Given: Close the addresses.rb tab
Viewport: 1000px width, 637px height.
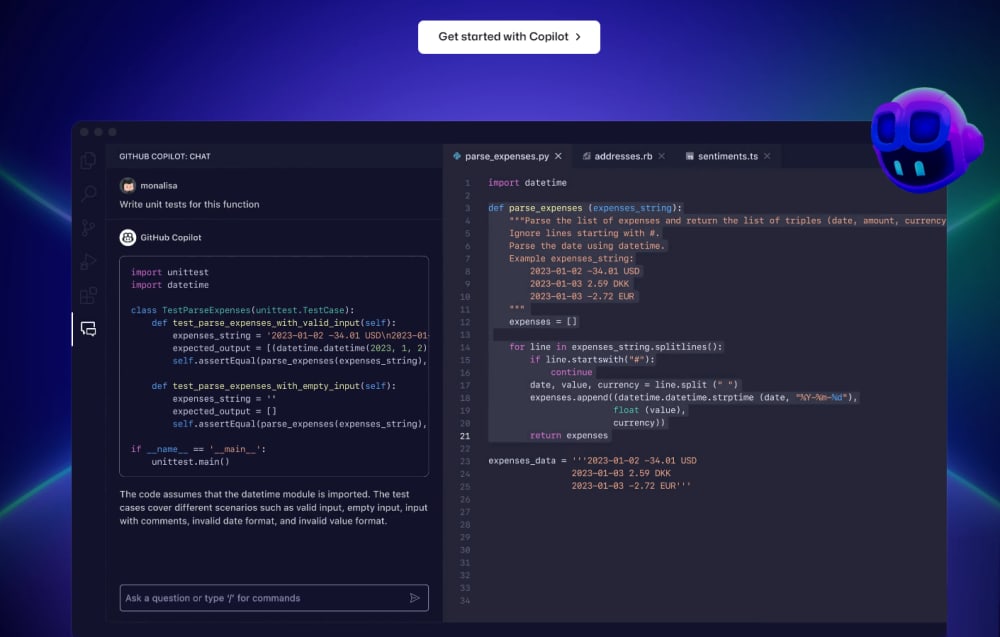Looking at the screenshot, I should click(x=661, y=156).
